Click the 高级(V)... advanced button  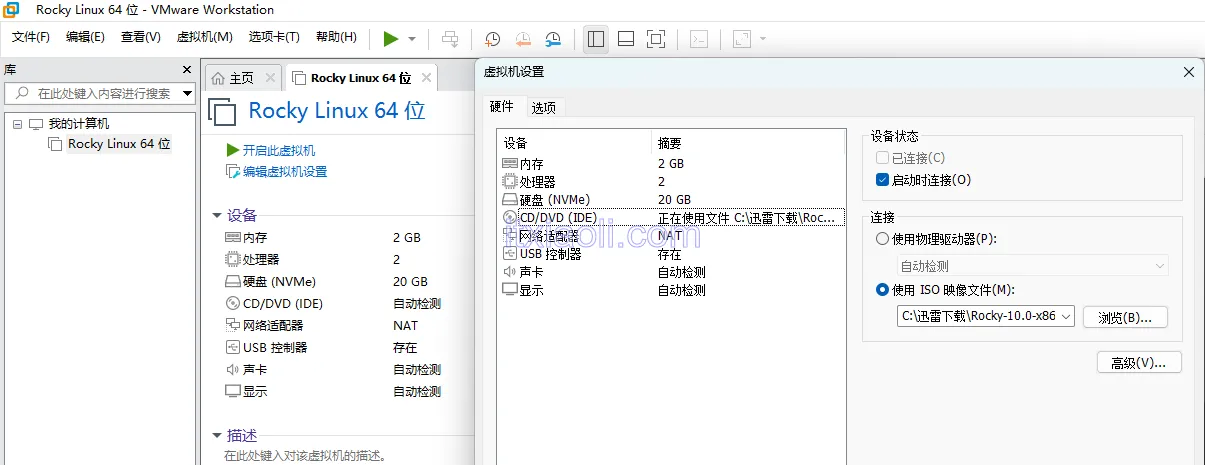(x=1139, y=362)
